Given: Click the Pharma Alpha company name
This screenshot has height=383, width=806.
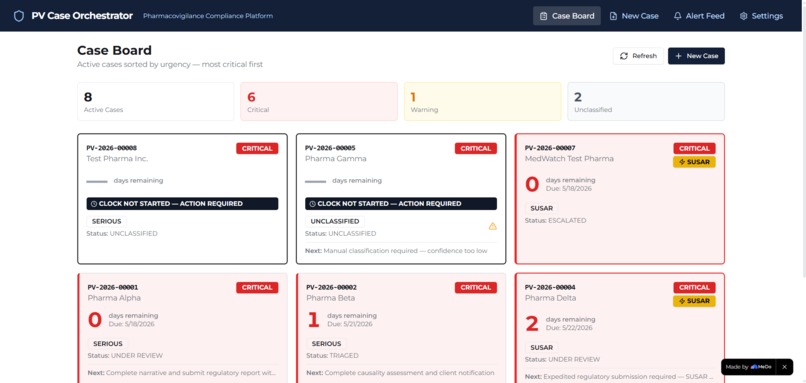Looking at the screenshot, I should click(x=114, y=298).
